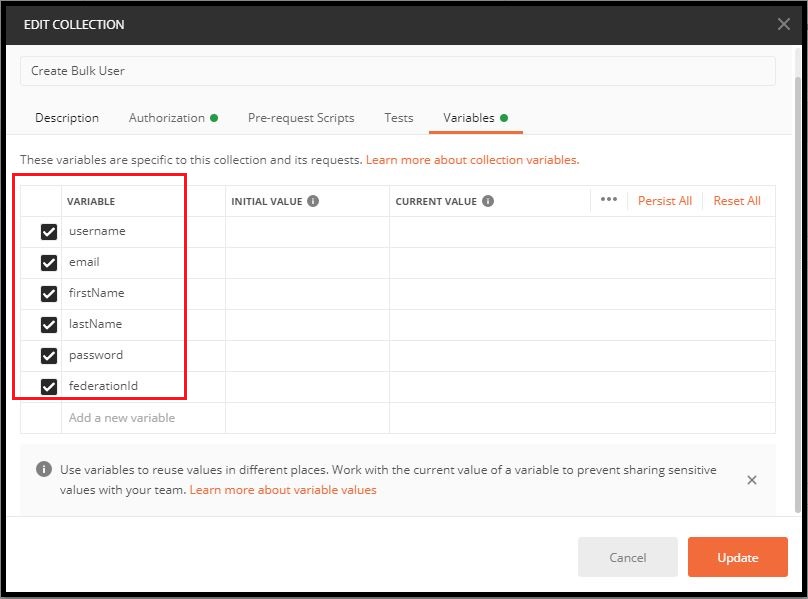Click the Current Value info icon
Screen dimensions: 808x599
click(487, 201)
